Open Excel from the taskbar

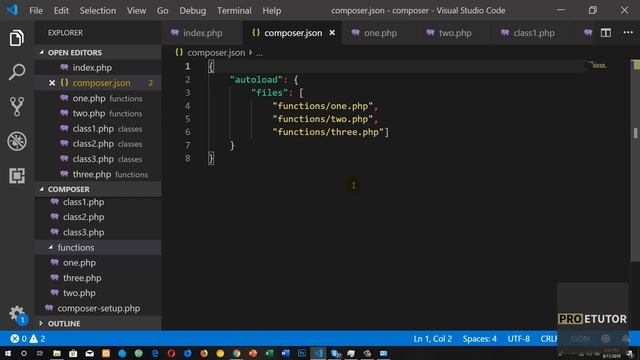click(269, 353)
